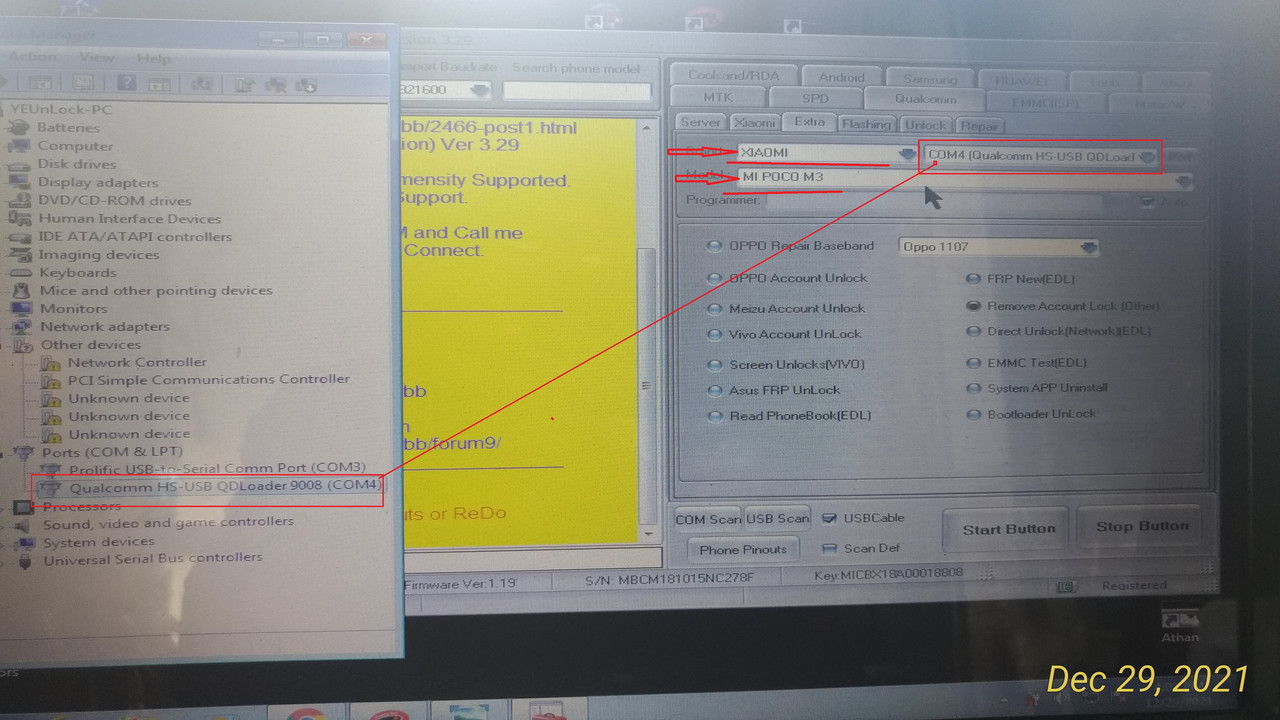Click the Mice and other pointing devices icon
The height and width of the screenshot is (720, 1280).
click(20, 290)
